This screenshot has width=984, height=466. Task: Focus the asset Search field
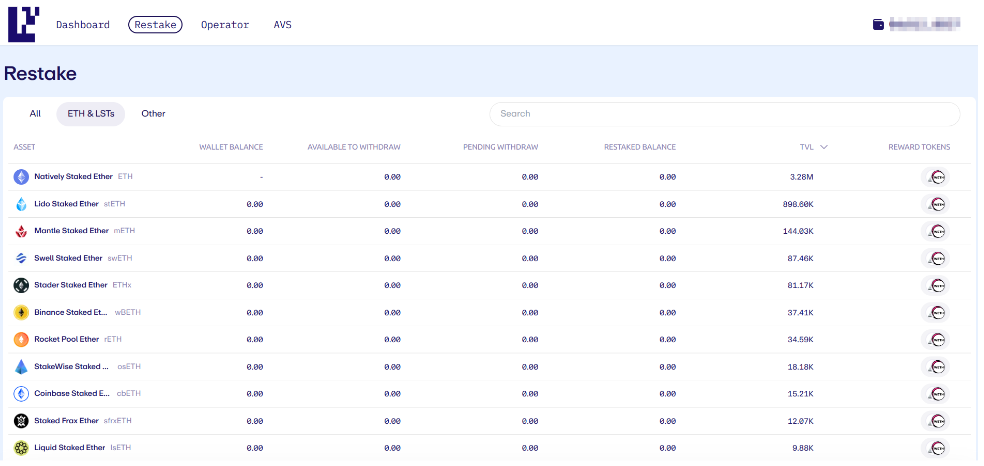[x=725, y=114]
